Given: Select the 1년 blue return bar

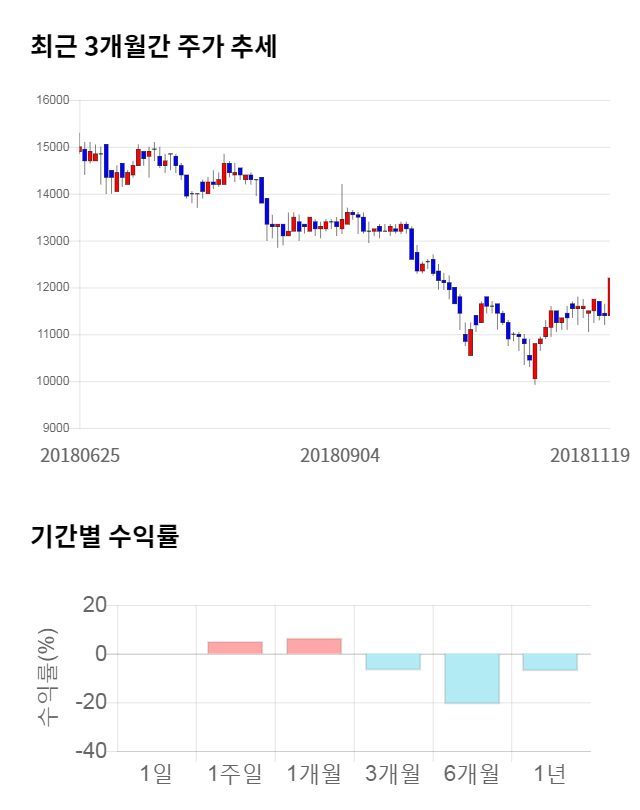Looking at the screenshot, I should (x=550, y=662).
